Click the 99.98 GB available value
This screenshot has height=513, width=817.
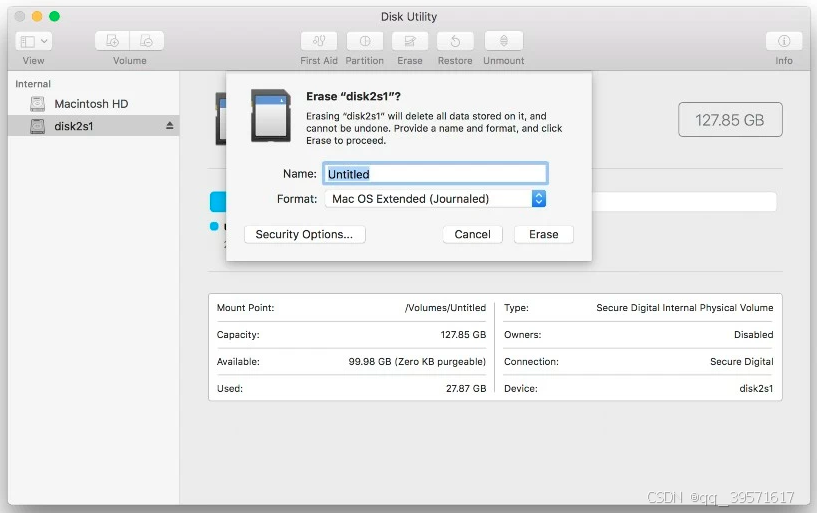pyautogui.click(x=417, y=361)
